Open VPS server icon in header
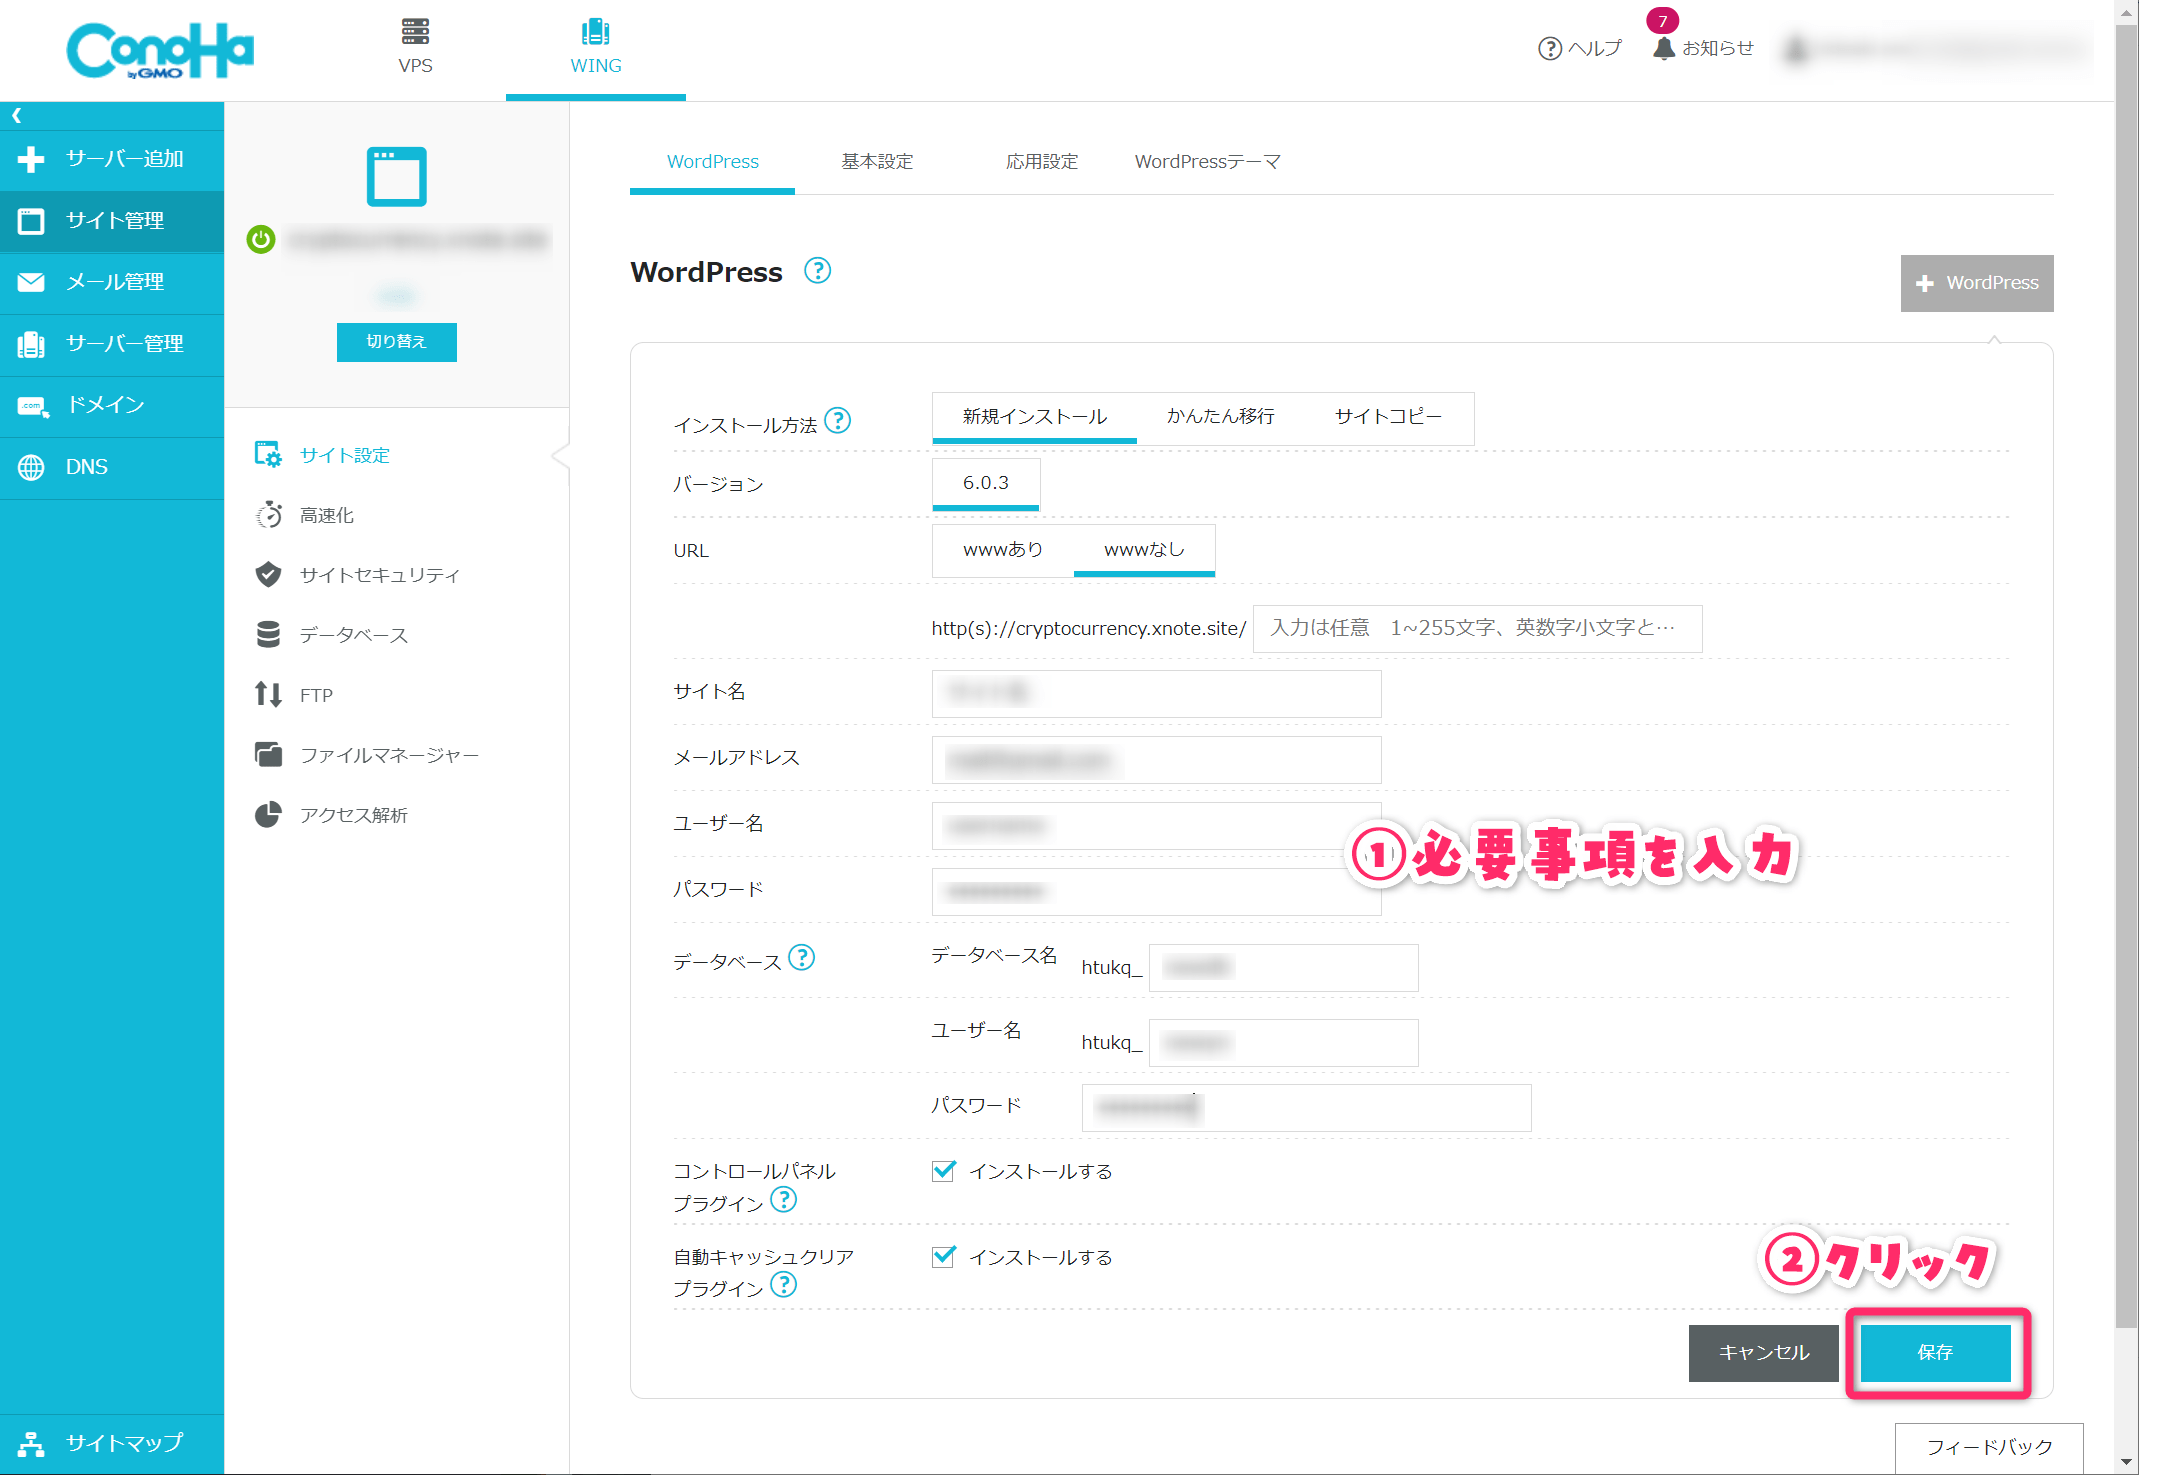Viewport: 2167px width, 1475px height. 415,32
